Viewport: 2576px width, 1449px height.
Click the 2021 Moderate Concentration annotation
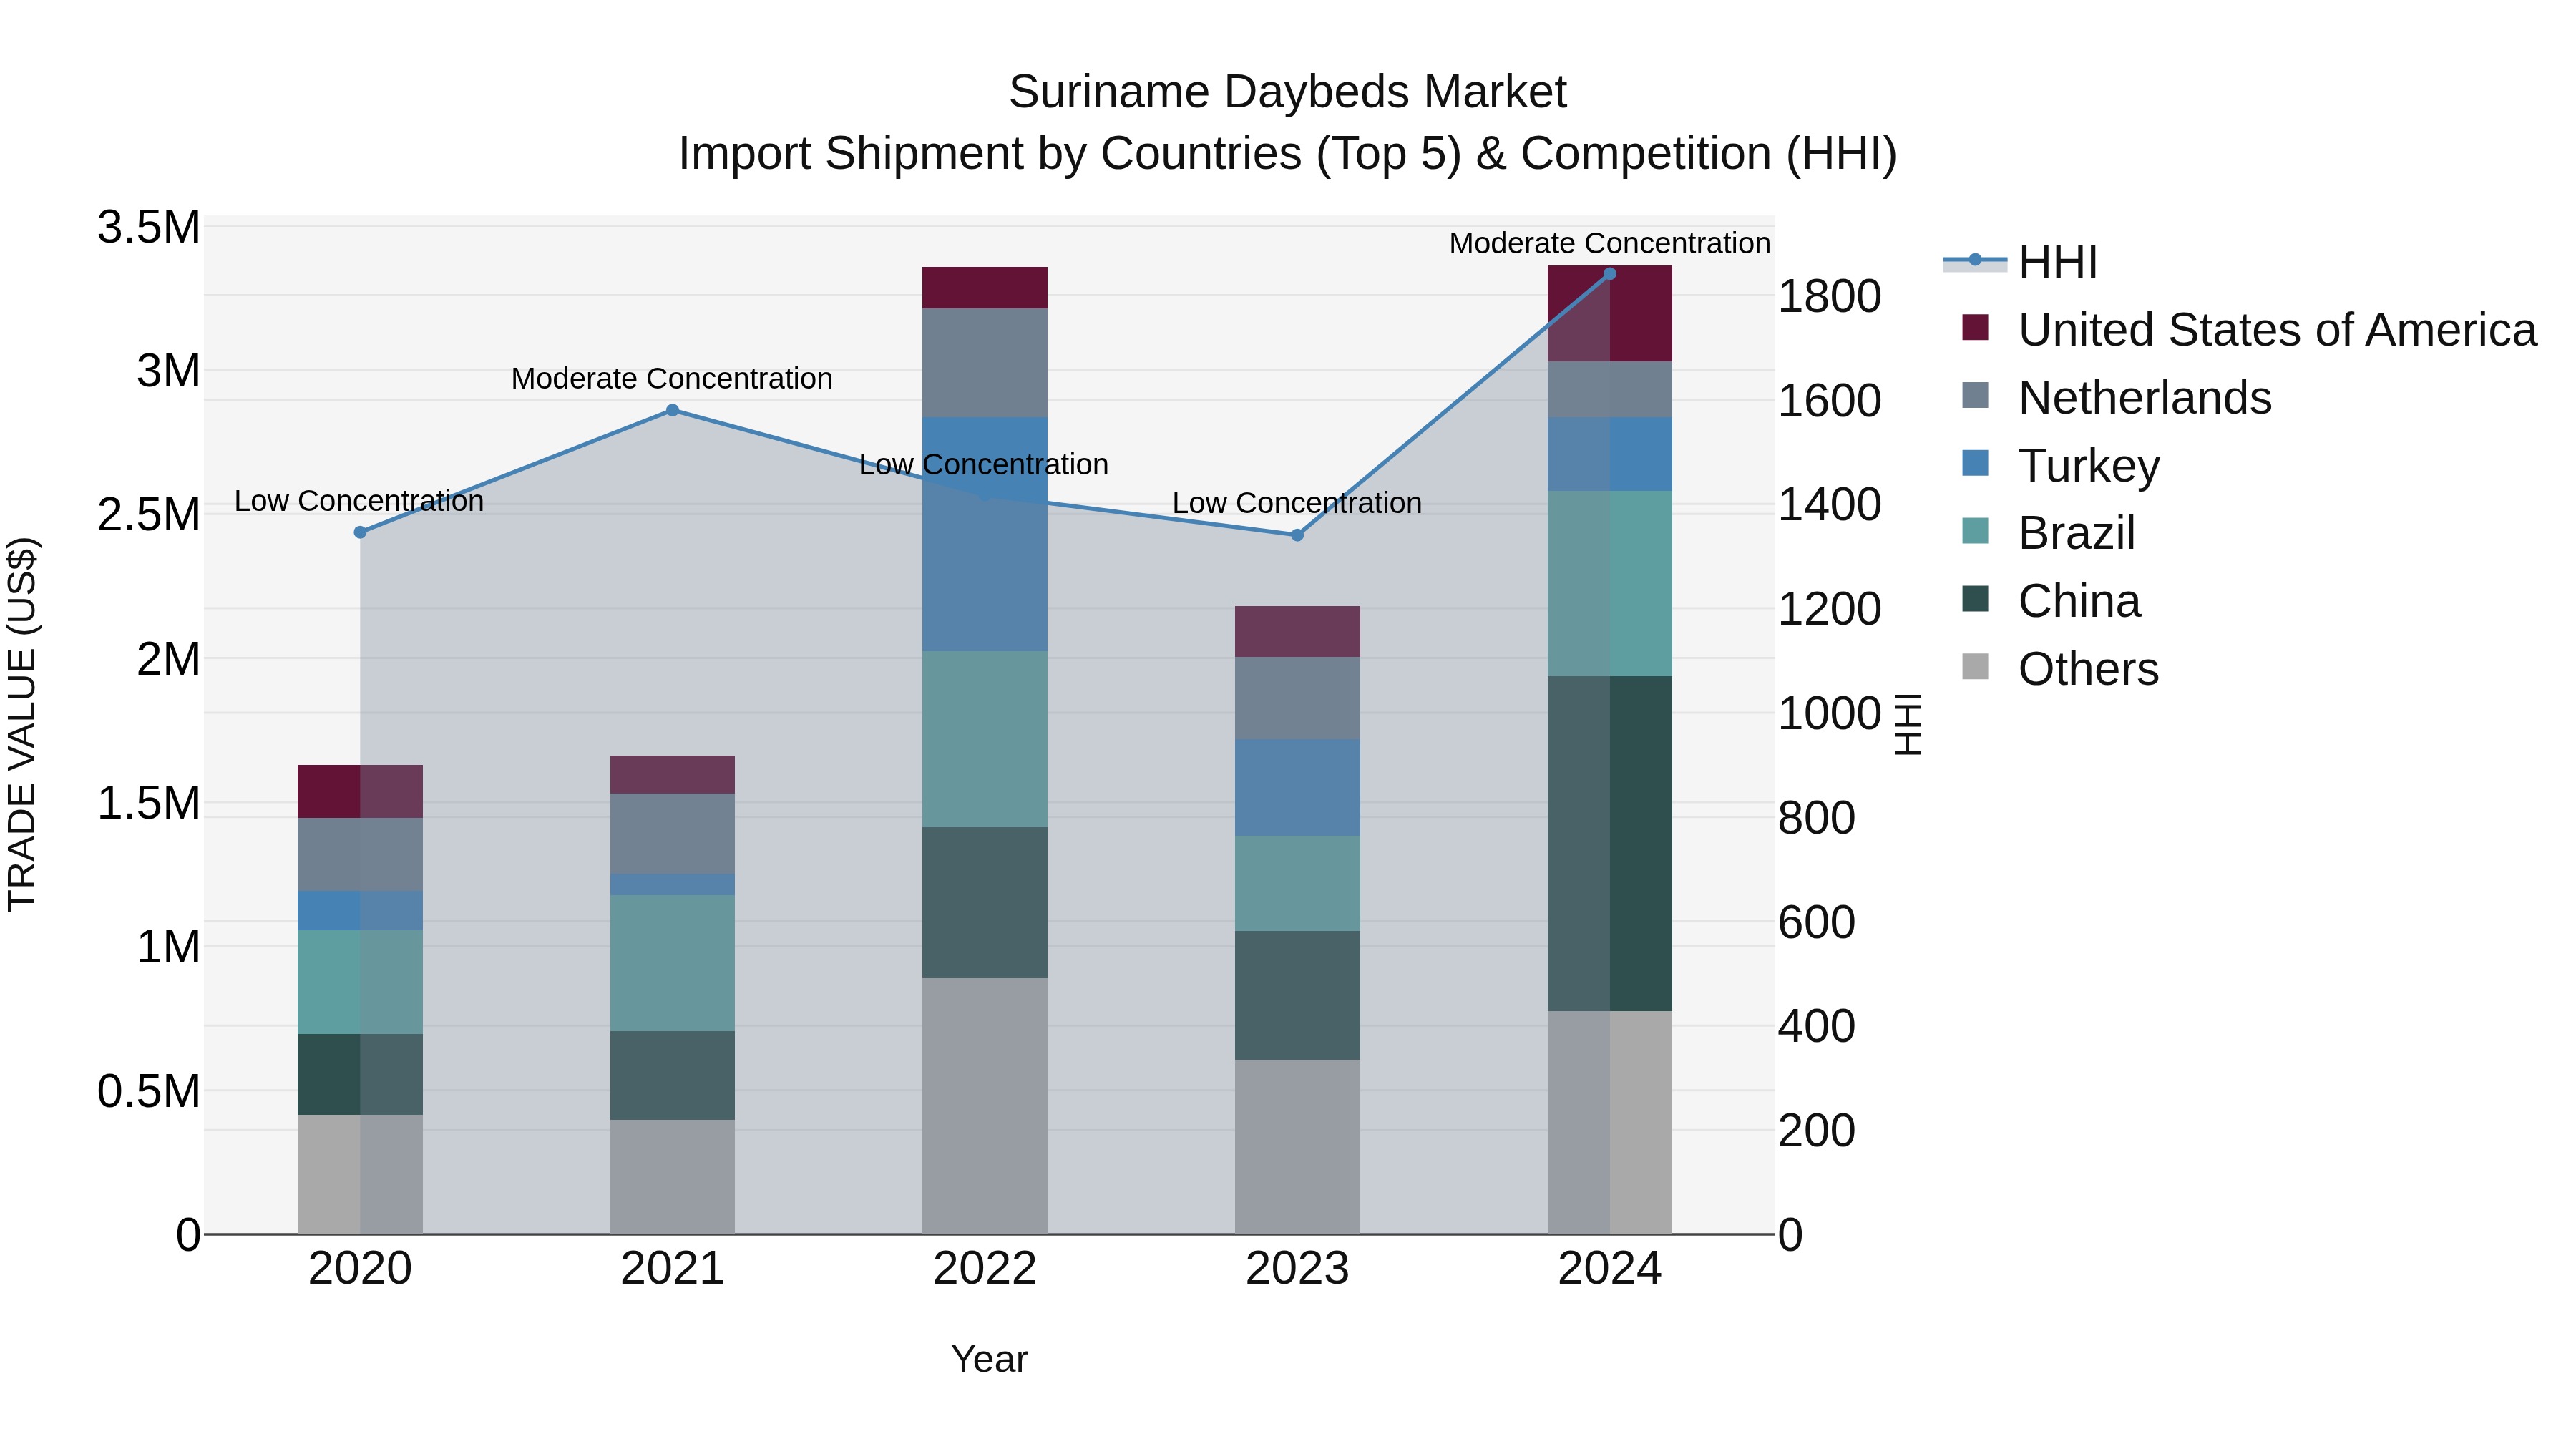672,379
